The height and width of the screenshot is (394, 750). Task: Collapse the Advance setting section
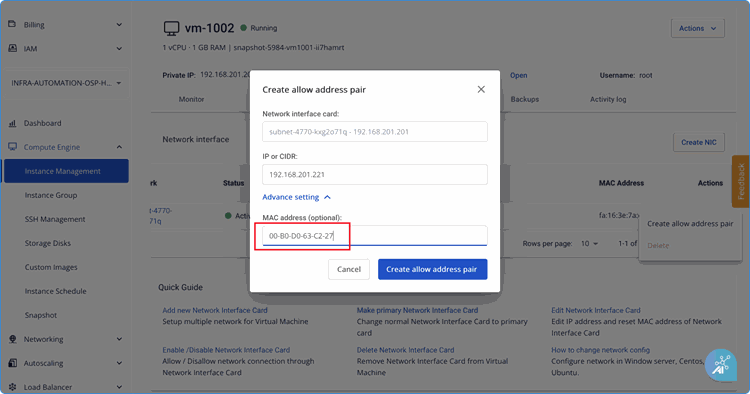297,197
